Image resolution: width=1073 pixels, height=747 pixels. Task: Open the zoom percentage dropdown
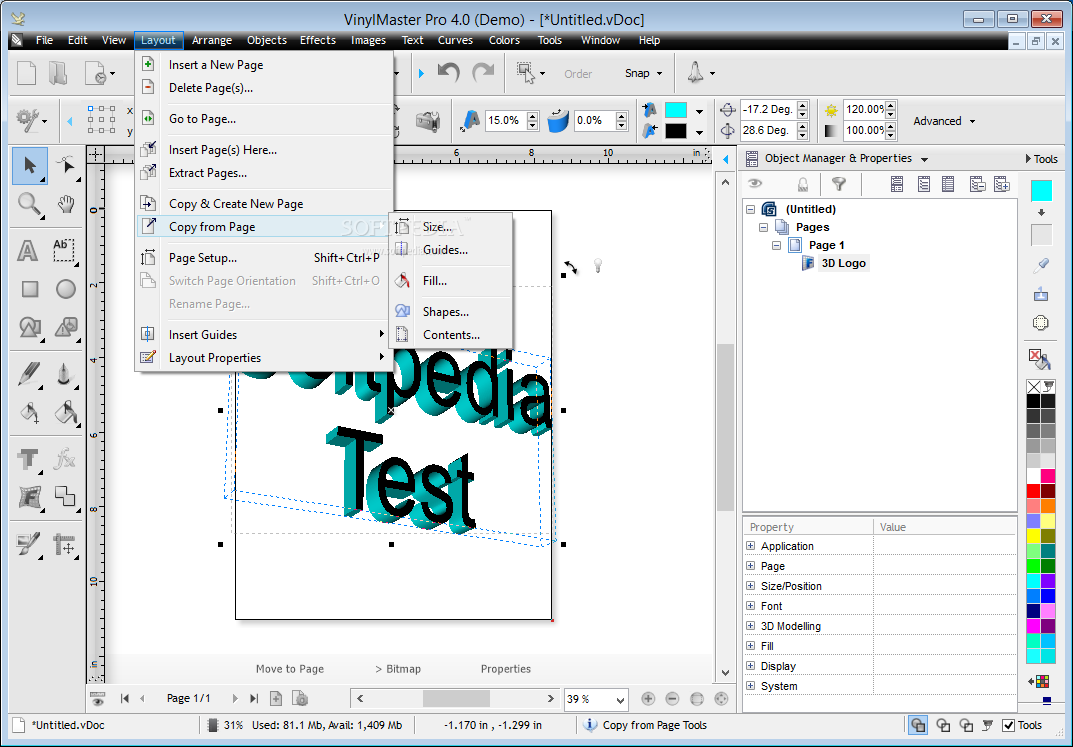[620, 700]
